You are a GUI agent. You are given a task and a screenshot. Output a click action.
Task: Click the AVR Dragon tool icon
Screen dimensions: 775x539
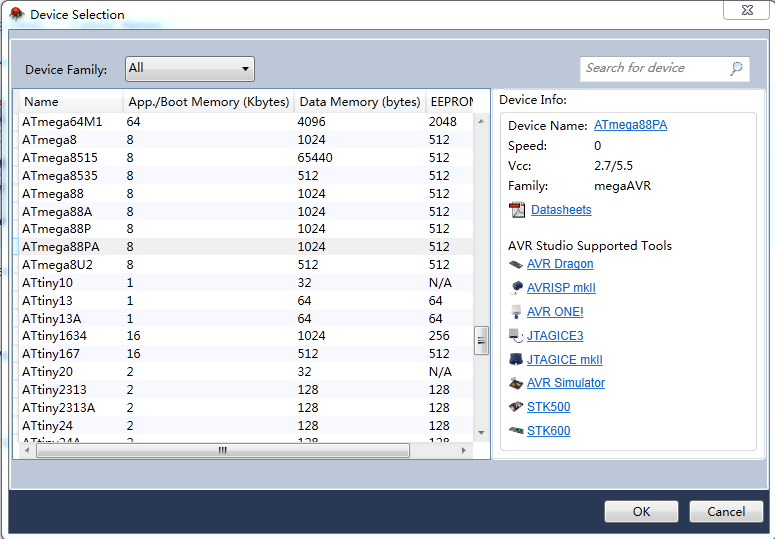pos(516,264)
